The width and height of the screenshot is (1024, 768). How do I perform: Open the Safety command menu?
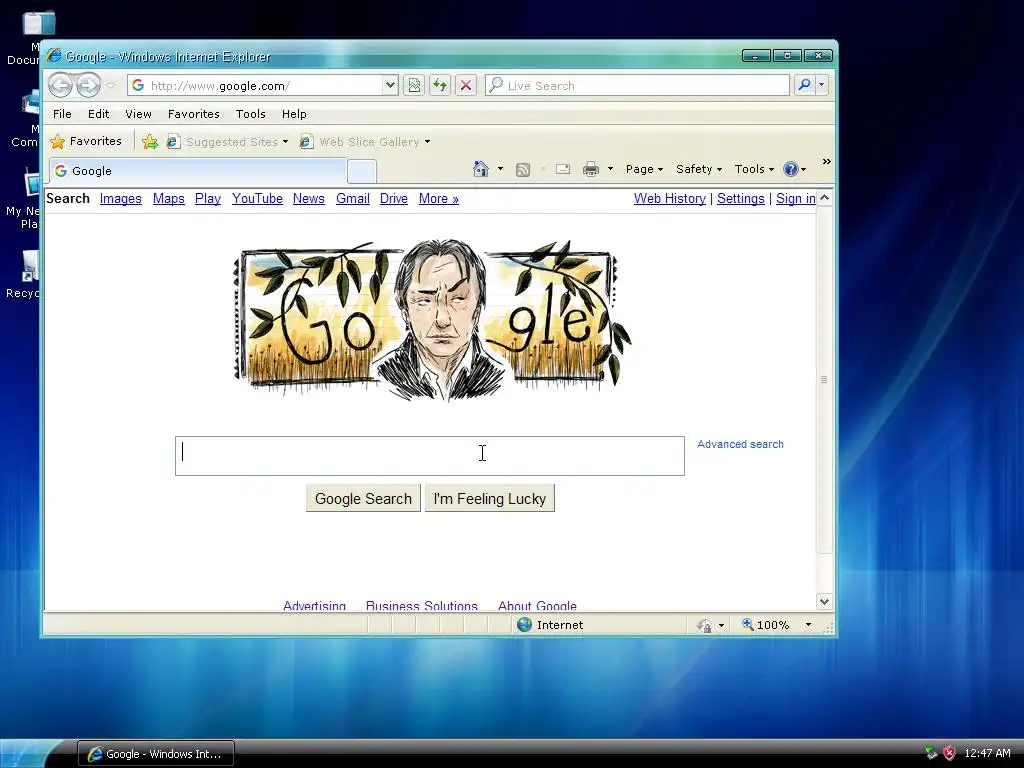click(699, 169)
